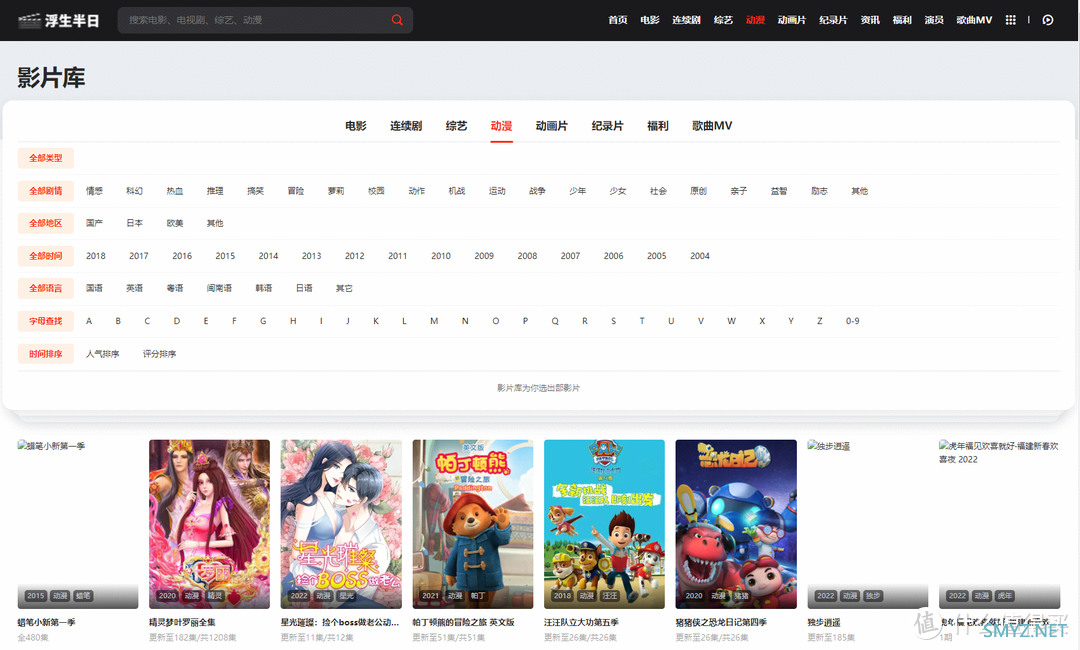
Task: Filter by 励志 genre
Action: point(819,191)
